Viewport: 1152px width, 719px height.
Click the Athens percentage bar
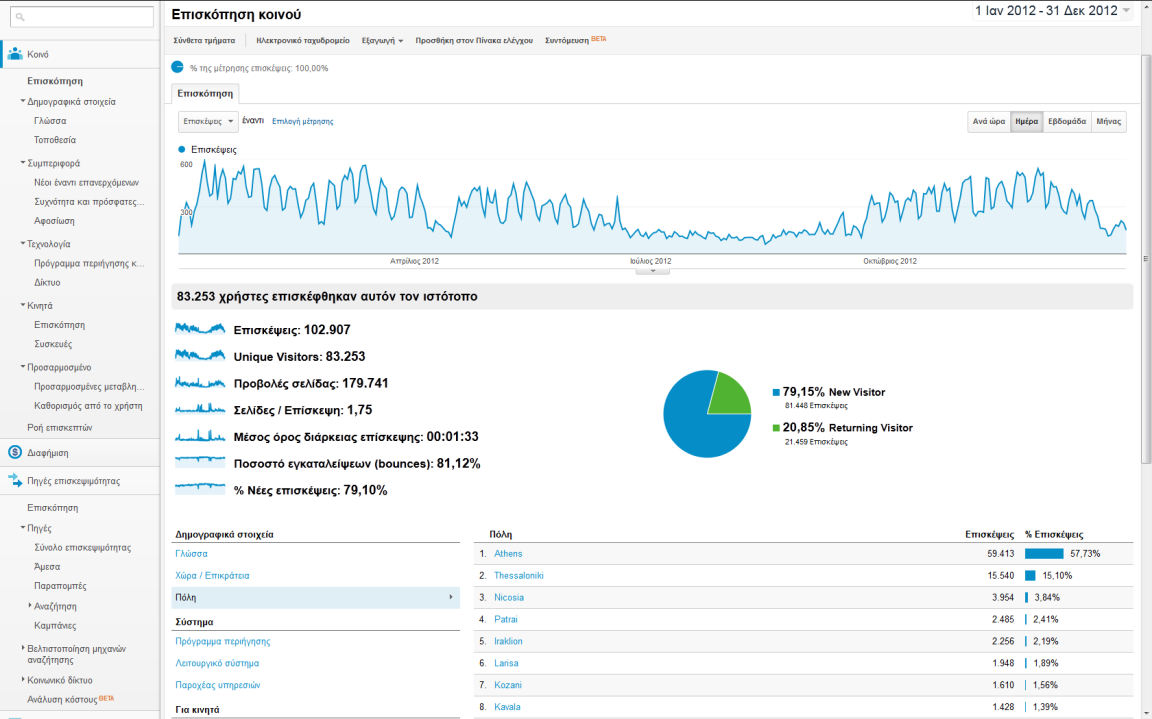click(1044, 554)
